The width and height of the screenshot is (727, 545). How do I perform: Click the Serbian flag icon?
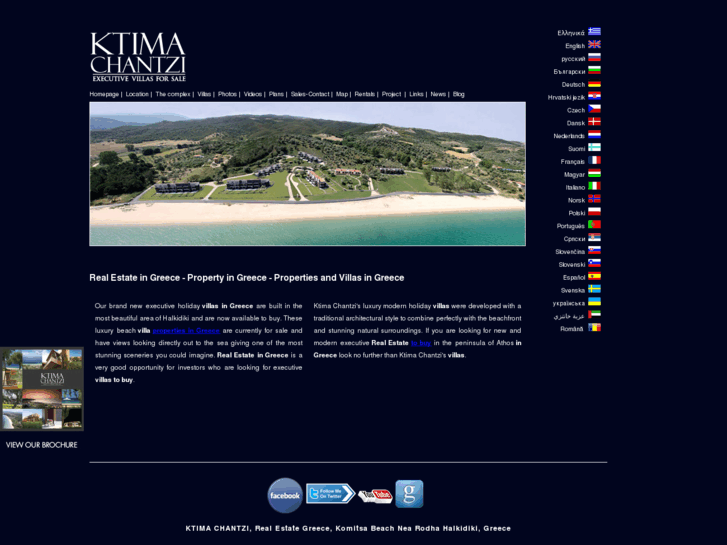(x=594, y=237)
